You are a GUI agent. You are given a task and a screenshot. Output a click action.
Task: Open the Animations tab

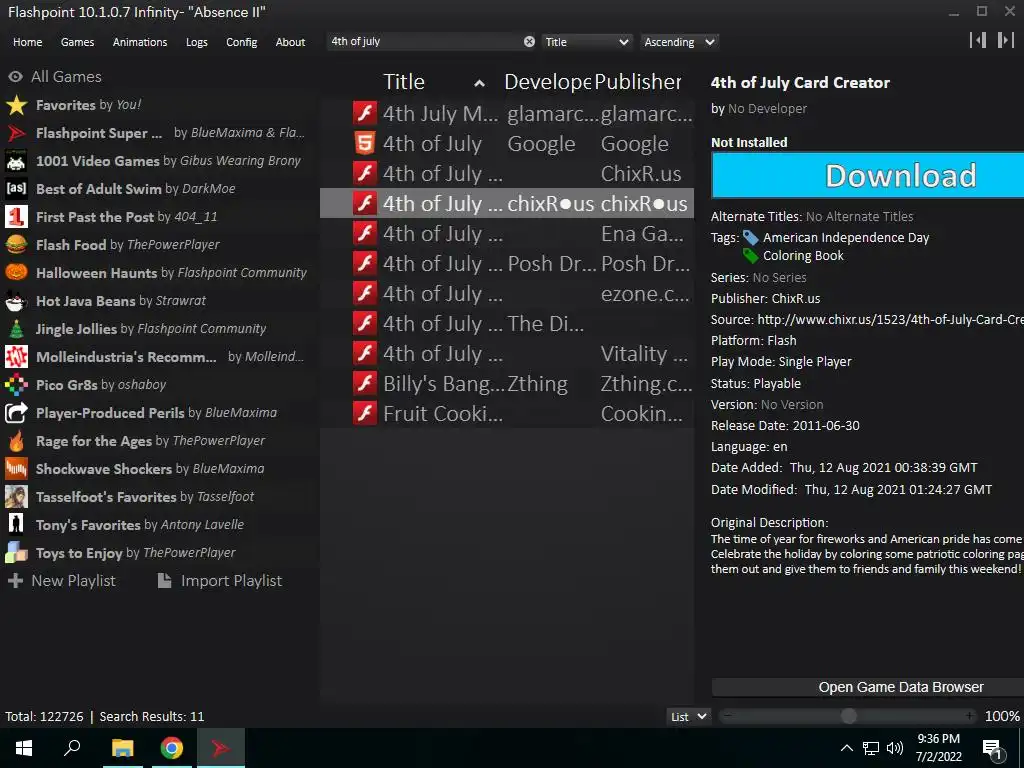tap(140, 42)
